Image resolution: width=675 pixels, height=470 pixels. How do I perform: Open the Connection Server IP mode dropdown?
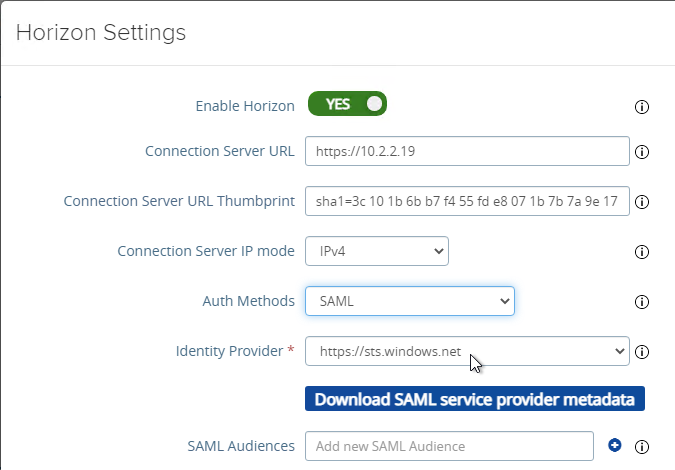(377, 251)
